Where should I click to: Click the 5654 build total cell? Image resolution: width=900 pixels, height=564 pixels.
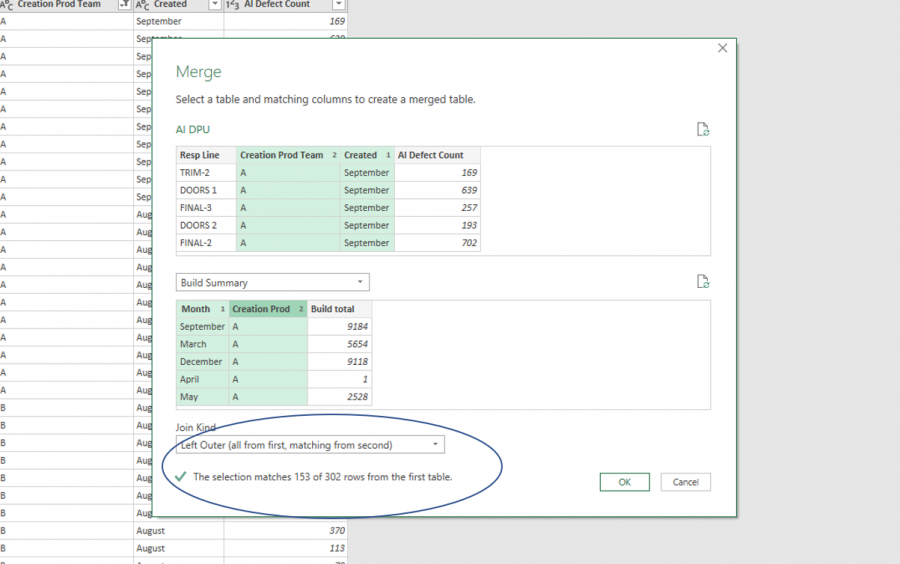[339, 344]
